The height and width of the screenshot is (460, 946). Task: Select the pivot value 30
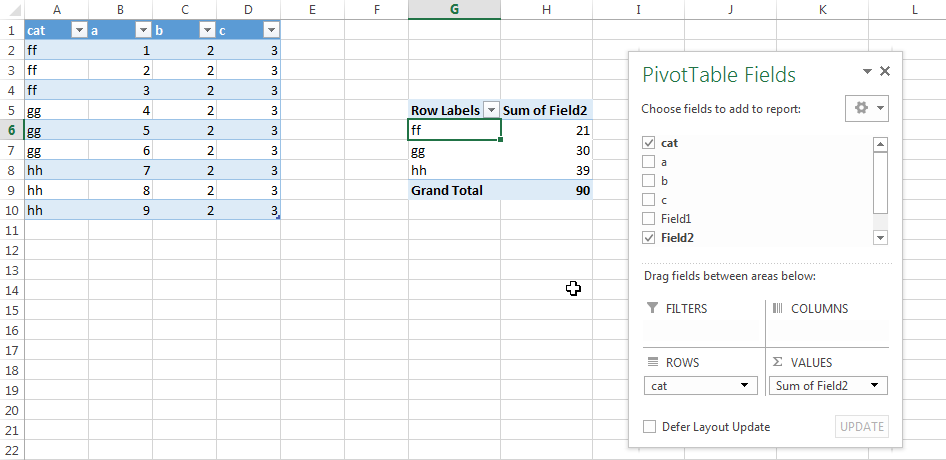click(x=547, y=150)
